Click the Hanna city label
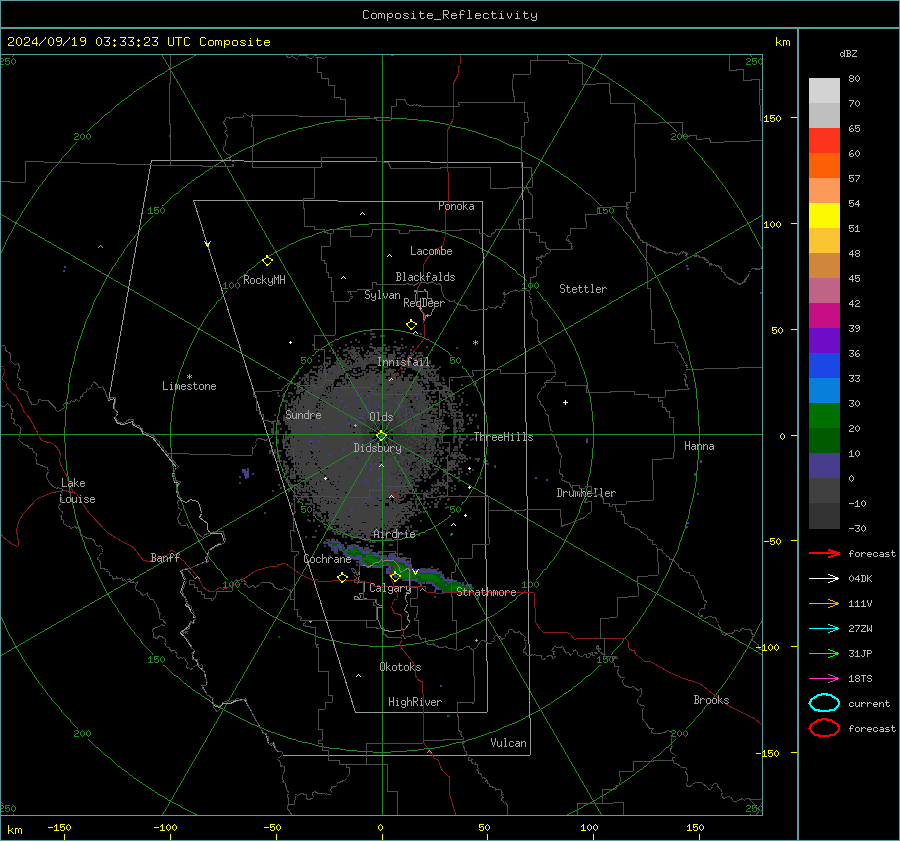The height and width of the screenshot is (841, 900). pos(699,446)
